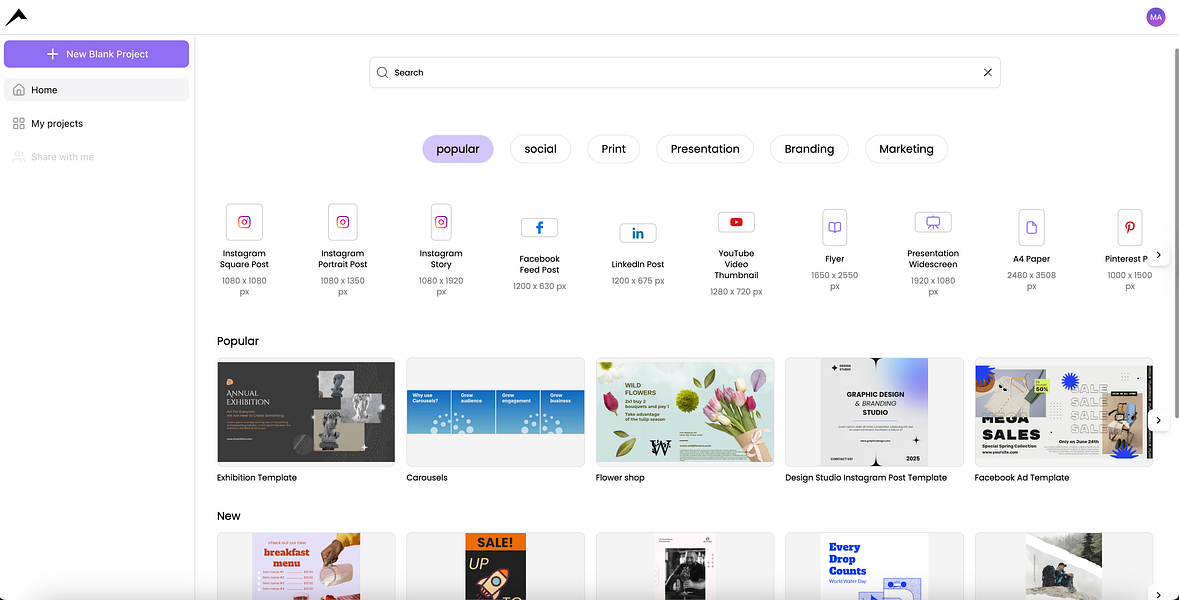This screenshot has height=600, width=1179.
Task: Open the Exhibition Template thumbnail
Action: [x=306, y=412]
